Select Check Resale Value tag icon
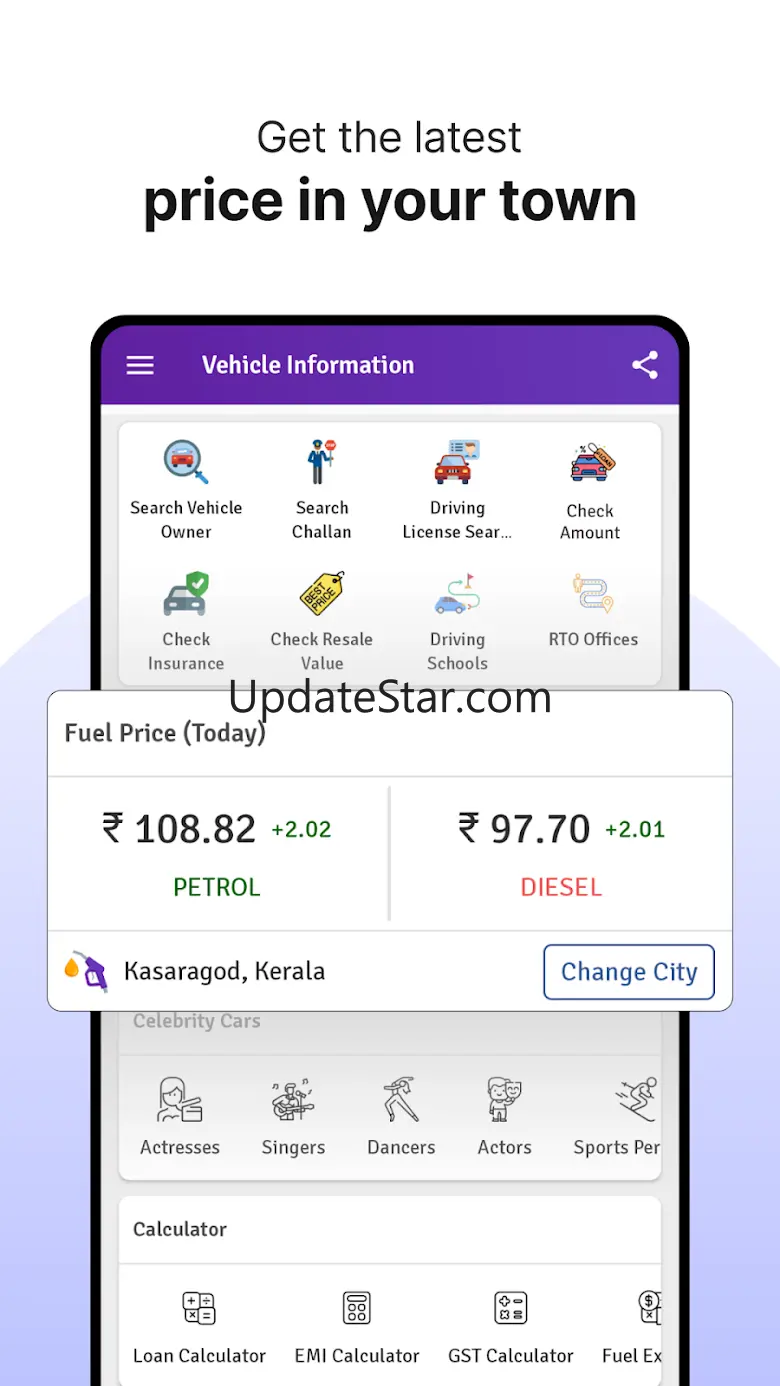The height and width of the screenshot is (1386, 780). [x=322, y=594]
